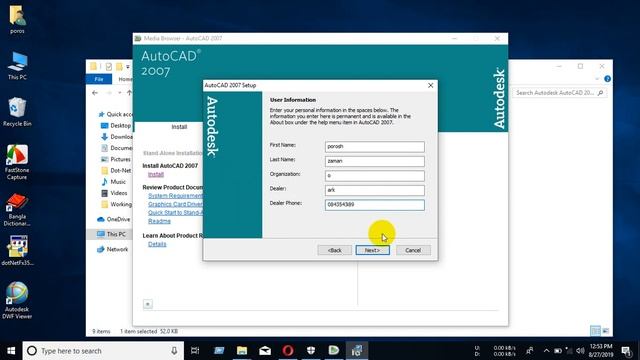Image resolution: width=640 pixels, height=360 pixels.
Task: Select Music in Explorer sidebar
Action: [x=114, y=182]
